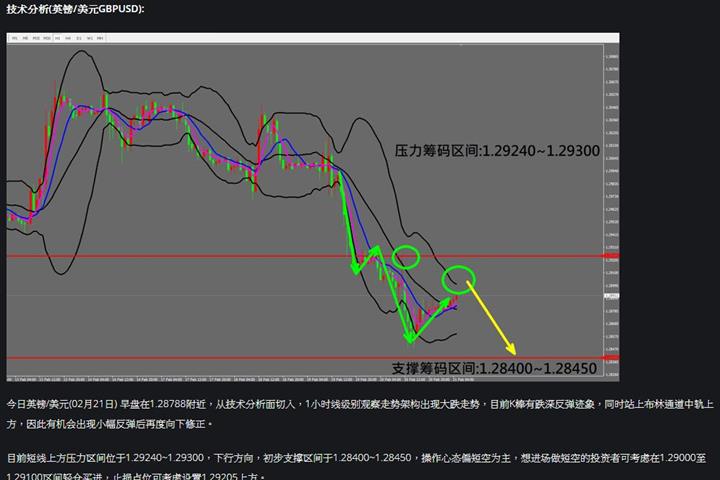Click the 技术分析 GBPUSD heading
The image size is (720, 480).
75,9
